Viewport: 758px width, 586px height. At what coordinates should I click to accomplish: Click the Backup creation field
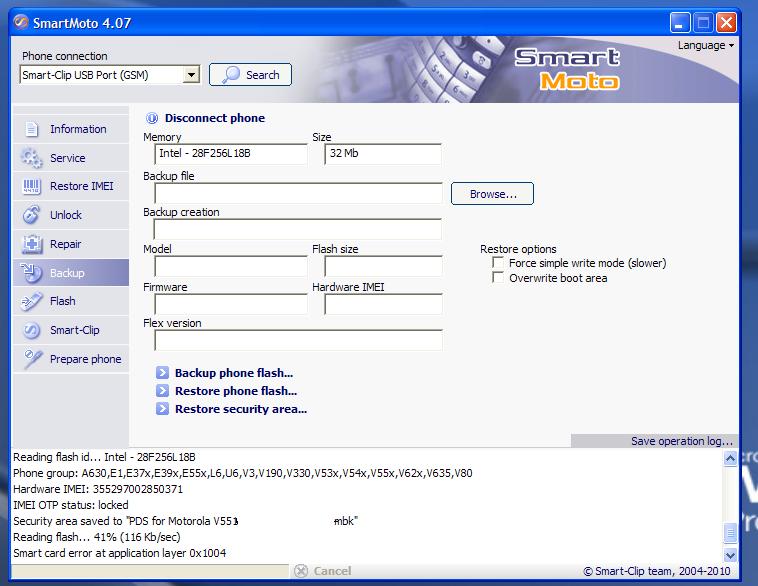298,229
